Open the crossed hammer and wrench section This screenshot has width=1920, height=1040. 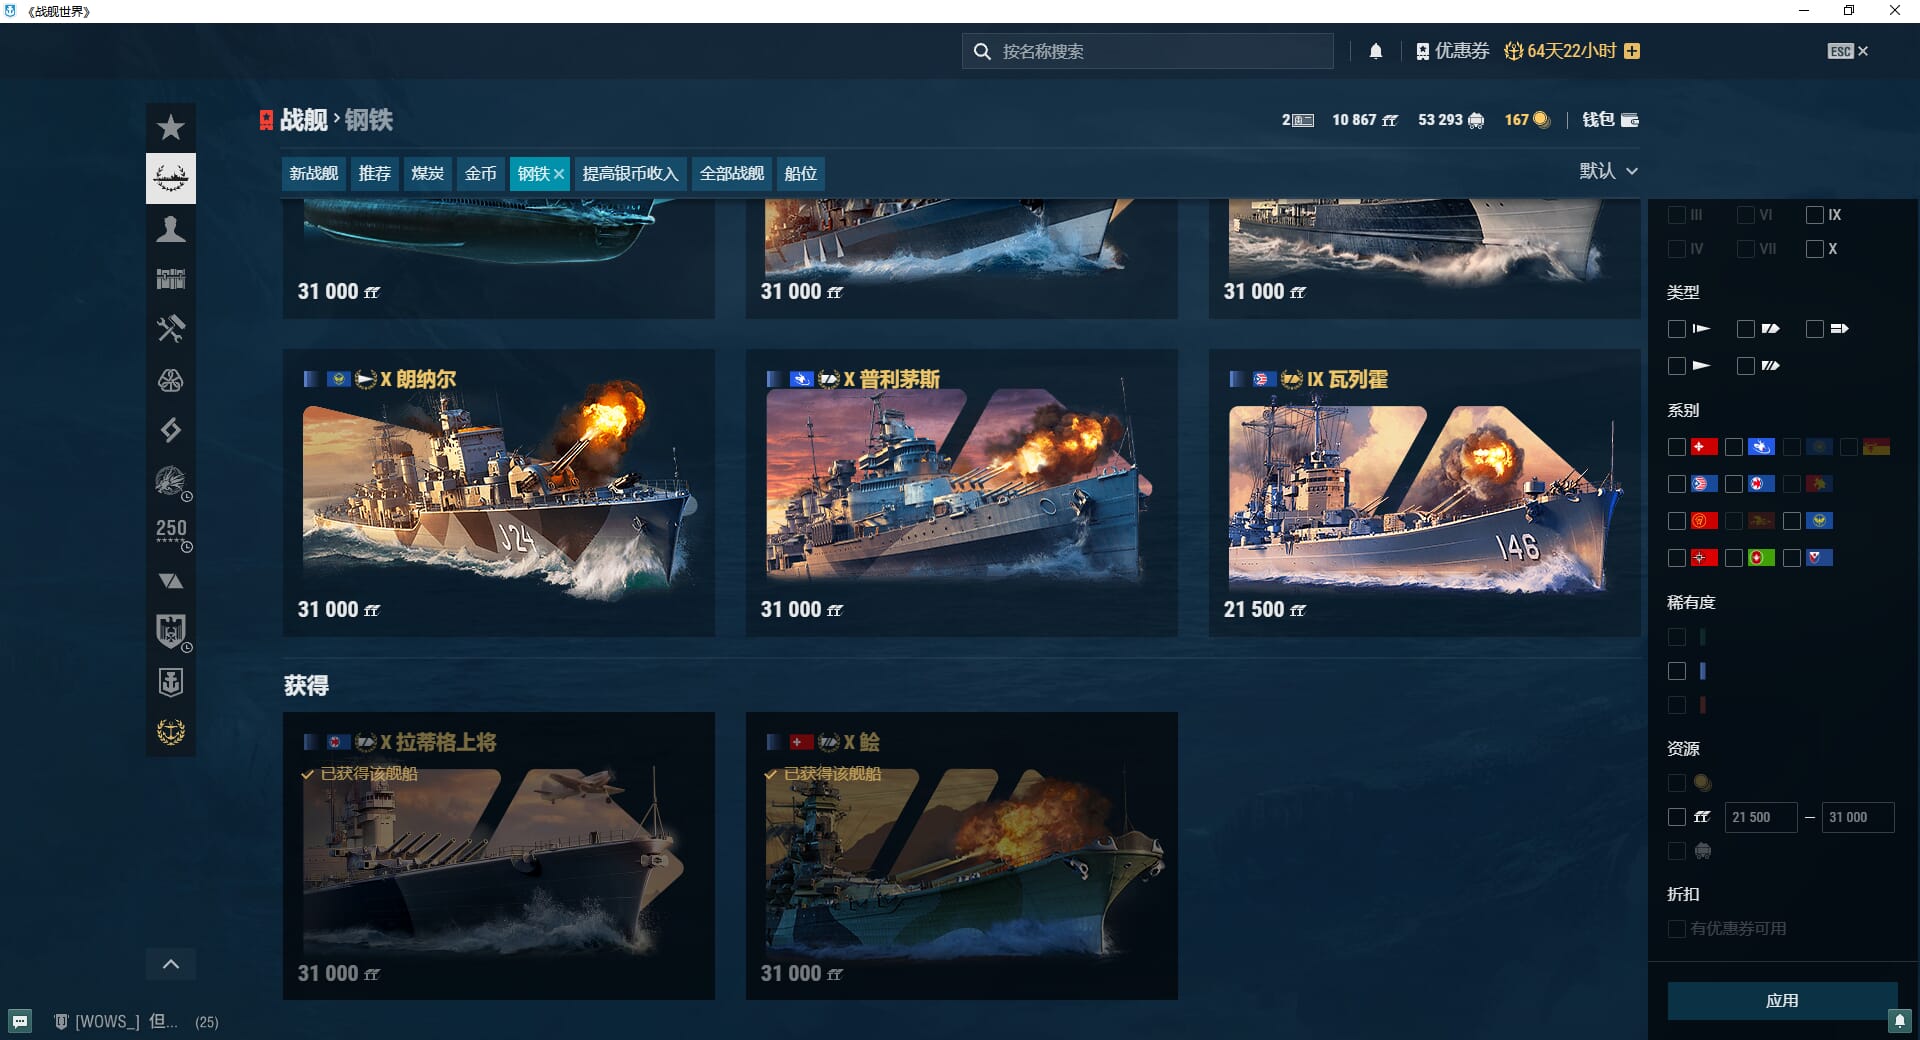pos(171,329)
